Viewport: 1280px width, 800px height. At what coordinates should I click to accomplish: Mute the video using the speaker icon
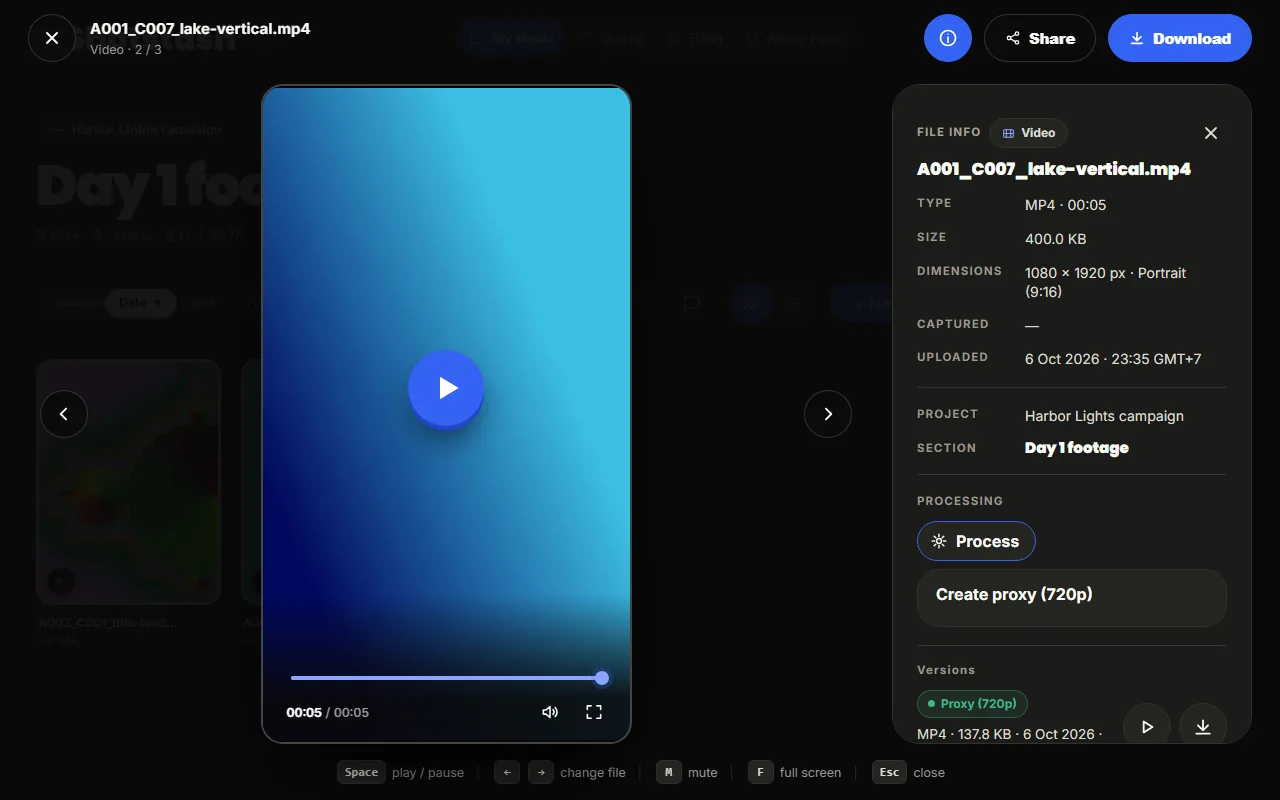[550, 712]
